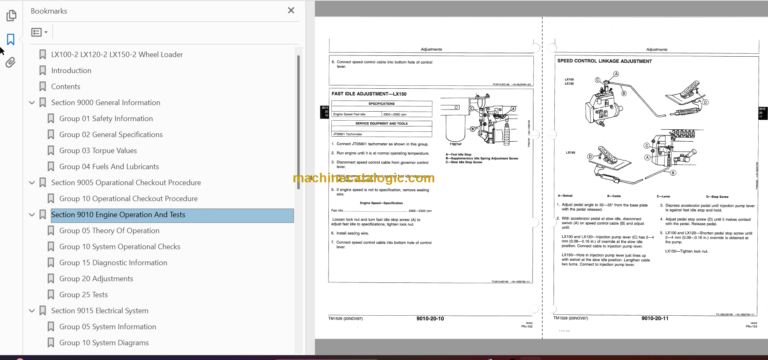Open Group 20 Adjustments bookmark
Image resolution: width=768 pixels, height=360 pixels.
coord(96,279)
